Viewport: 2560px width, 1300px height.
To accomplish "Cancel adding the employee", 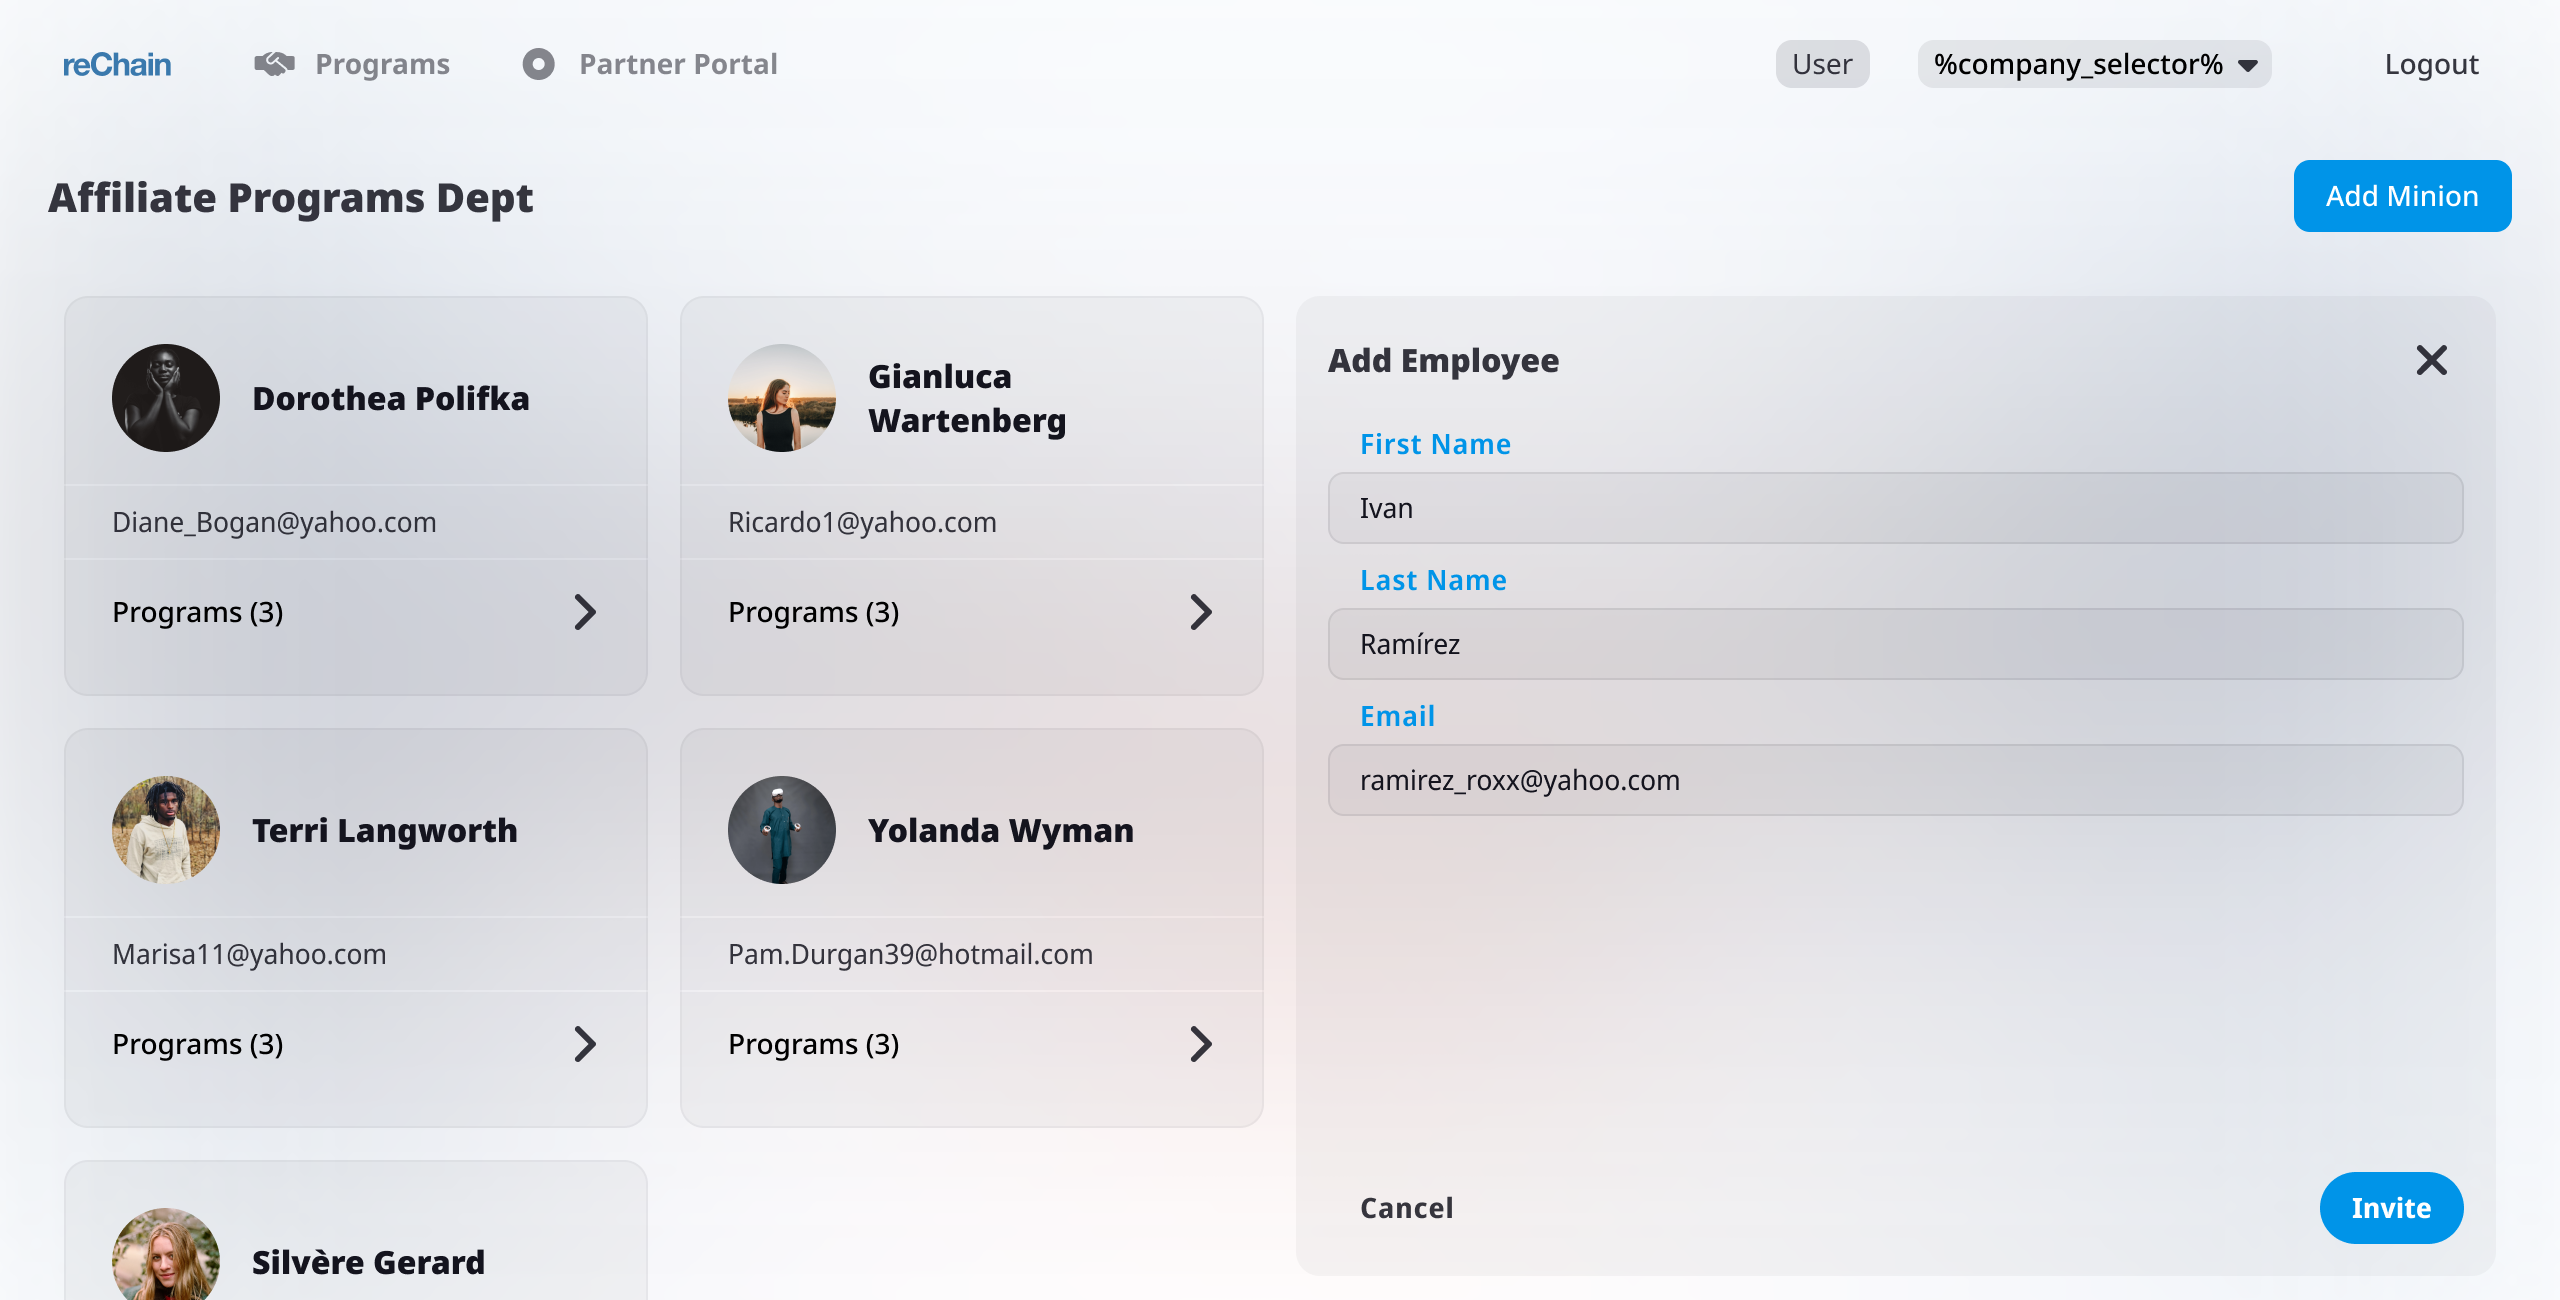I will click(x=1406, y=1208).
